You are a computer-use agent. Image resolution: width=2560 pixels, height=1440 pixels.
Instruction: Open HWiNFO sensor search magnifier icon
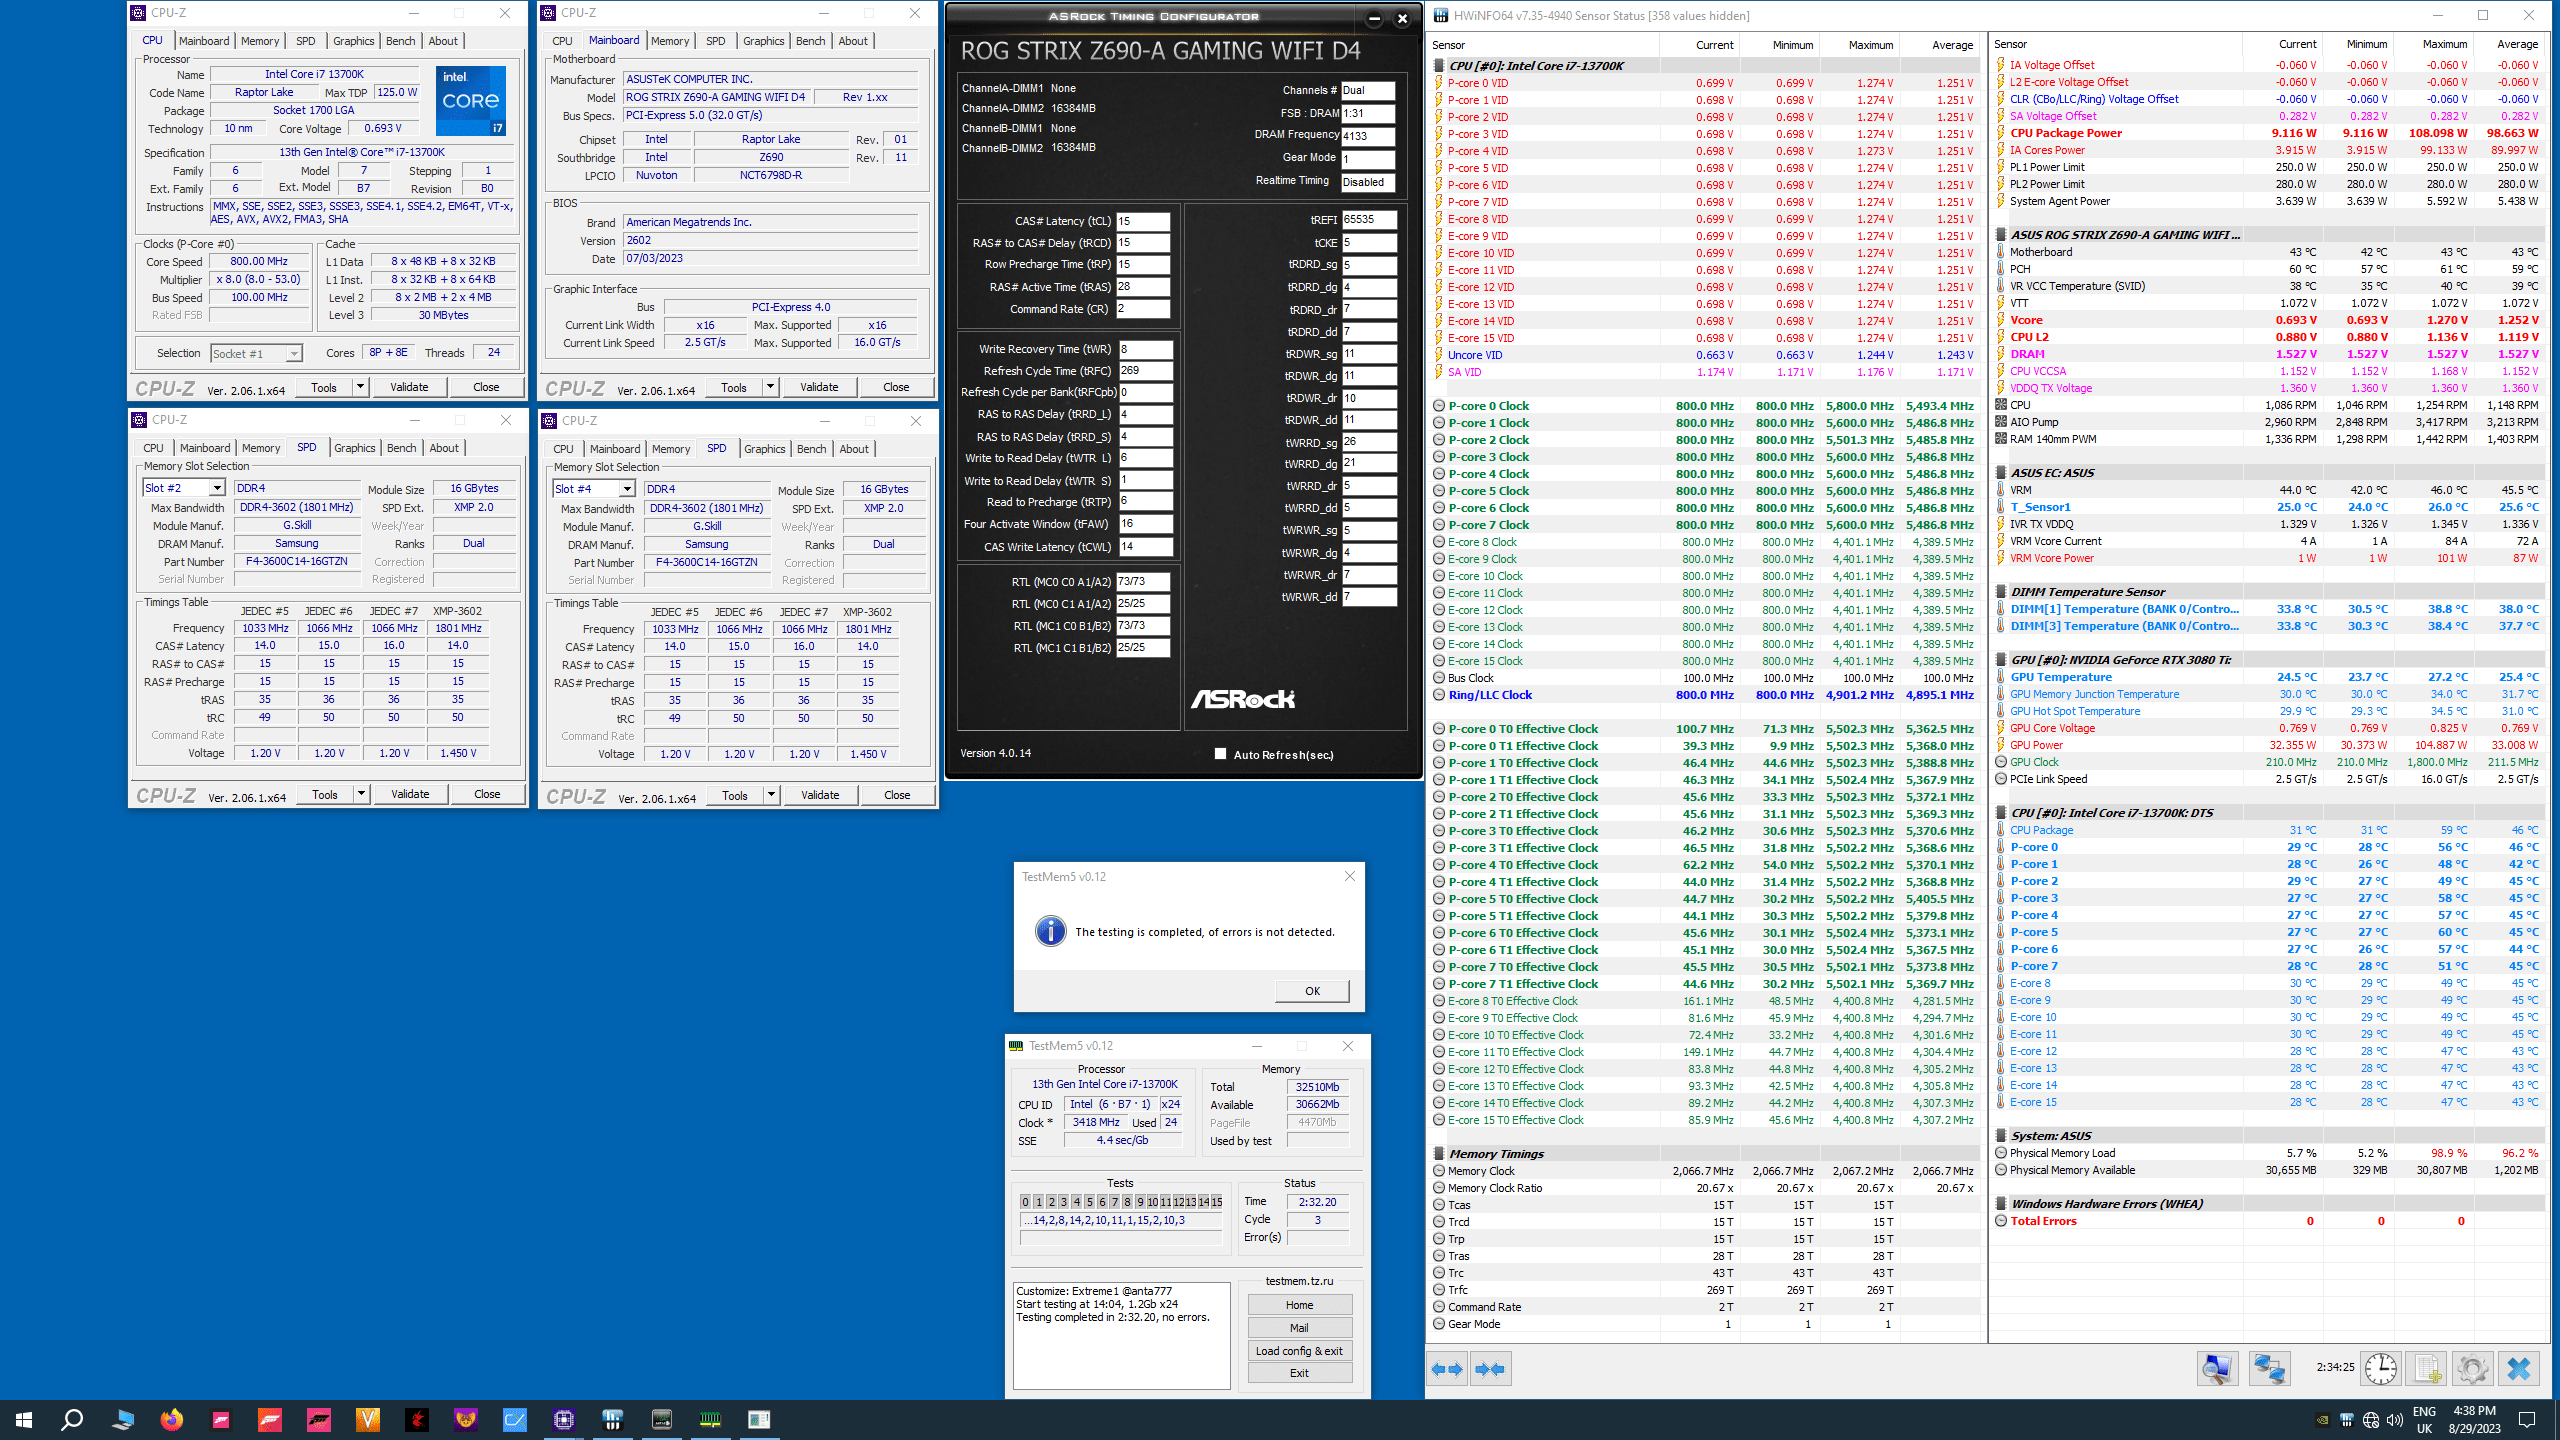tap(2217, 1368)
